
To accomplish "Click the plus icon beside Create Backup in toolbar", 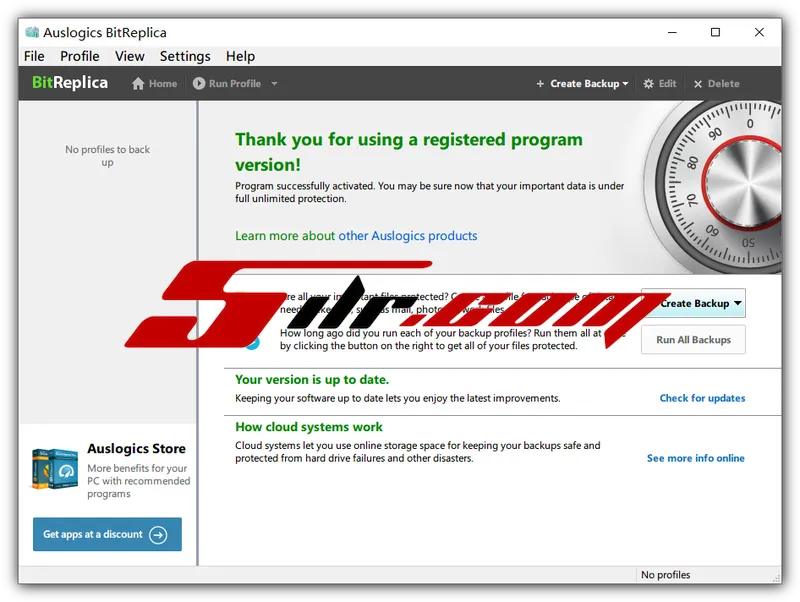I will pos(540,84).
